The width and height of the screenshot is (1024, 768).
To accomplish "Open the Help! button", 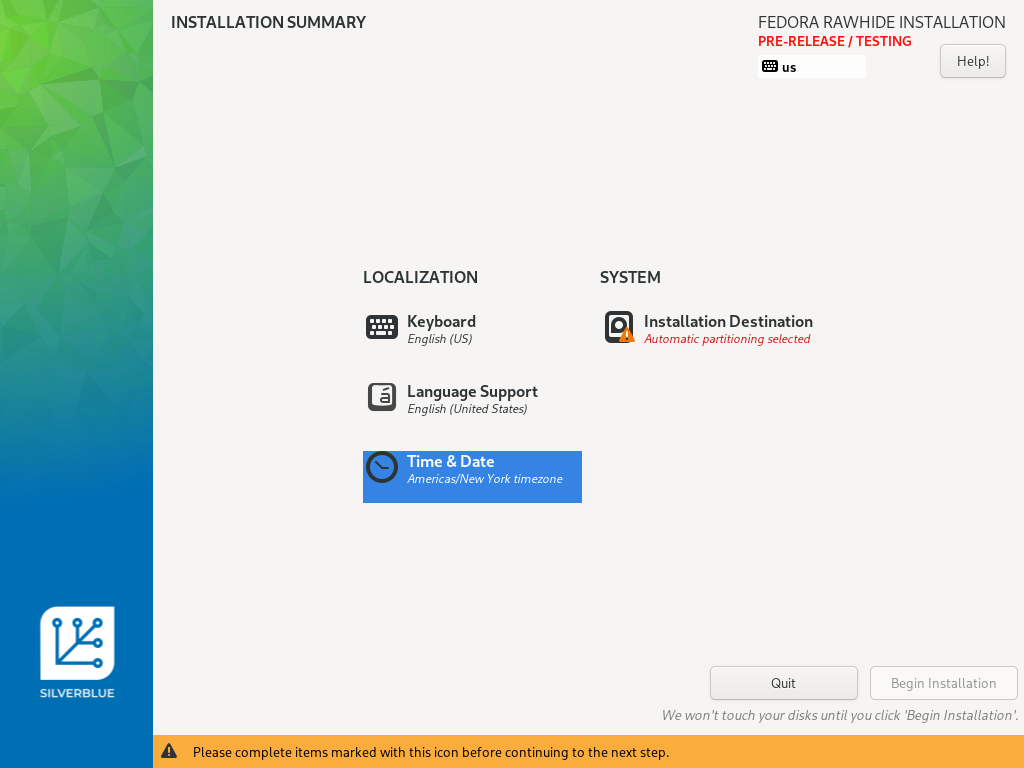I will tap(972, 61).
